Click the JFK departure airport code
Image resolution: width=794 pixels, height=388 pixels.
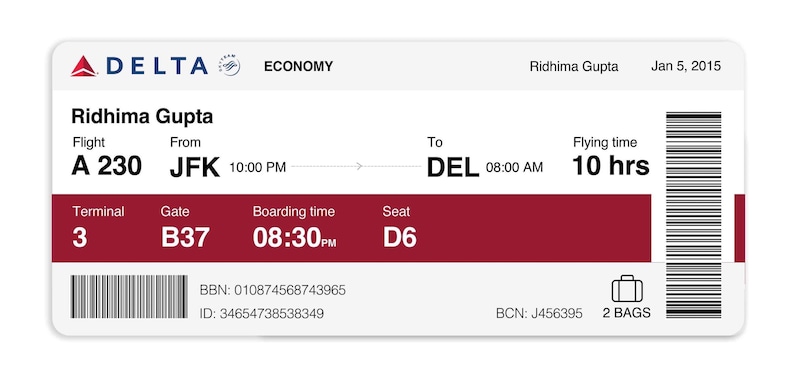(x=195, y=167)
